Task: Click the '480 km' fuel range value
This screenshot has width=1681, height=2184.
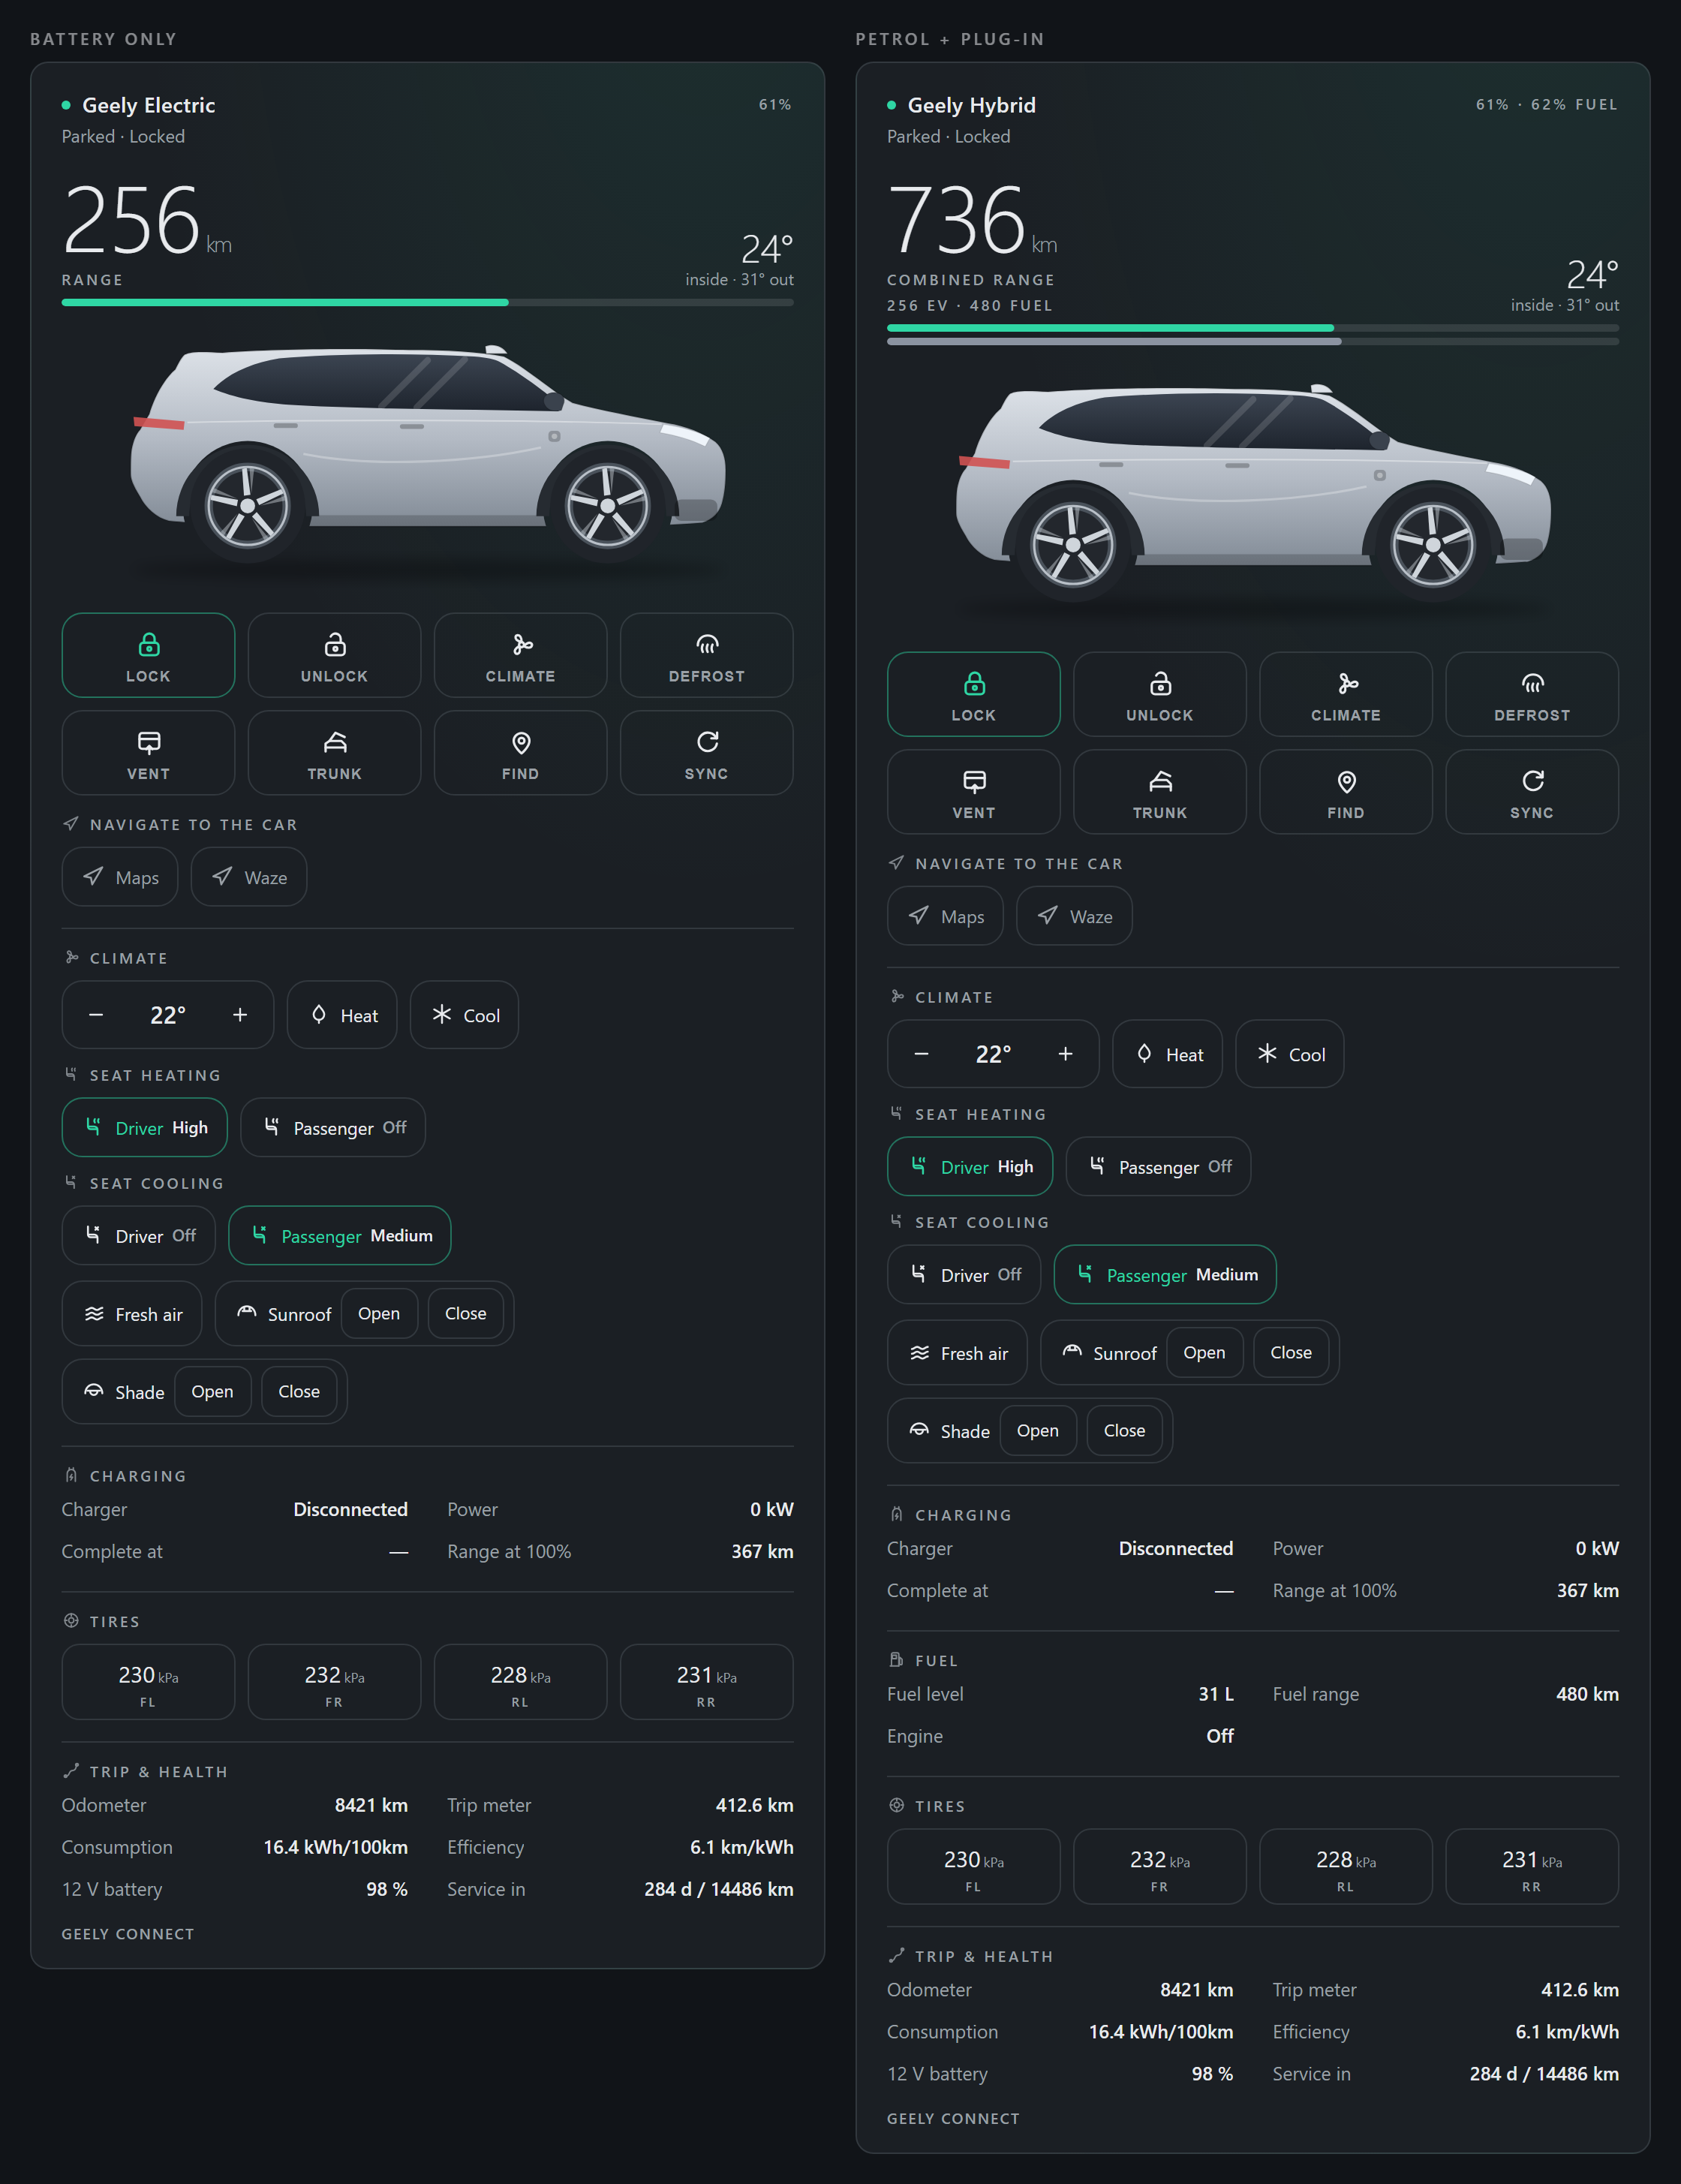Action: coord(1587,1694)
